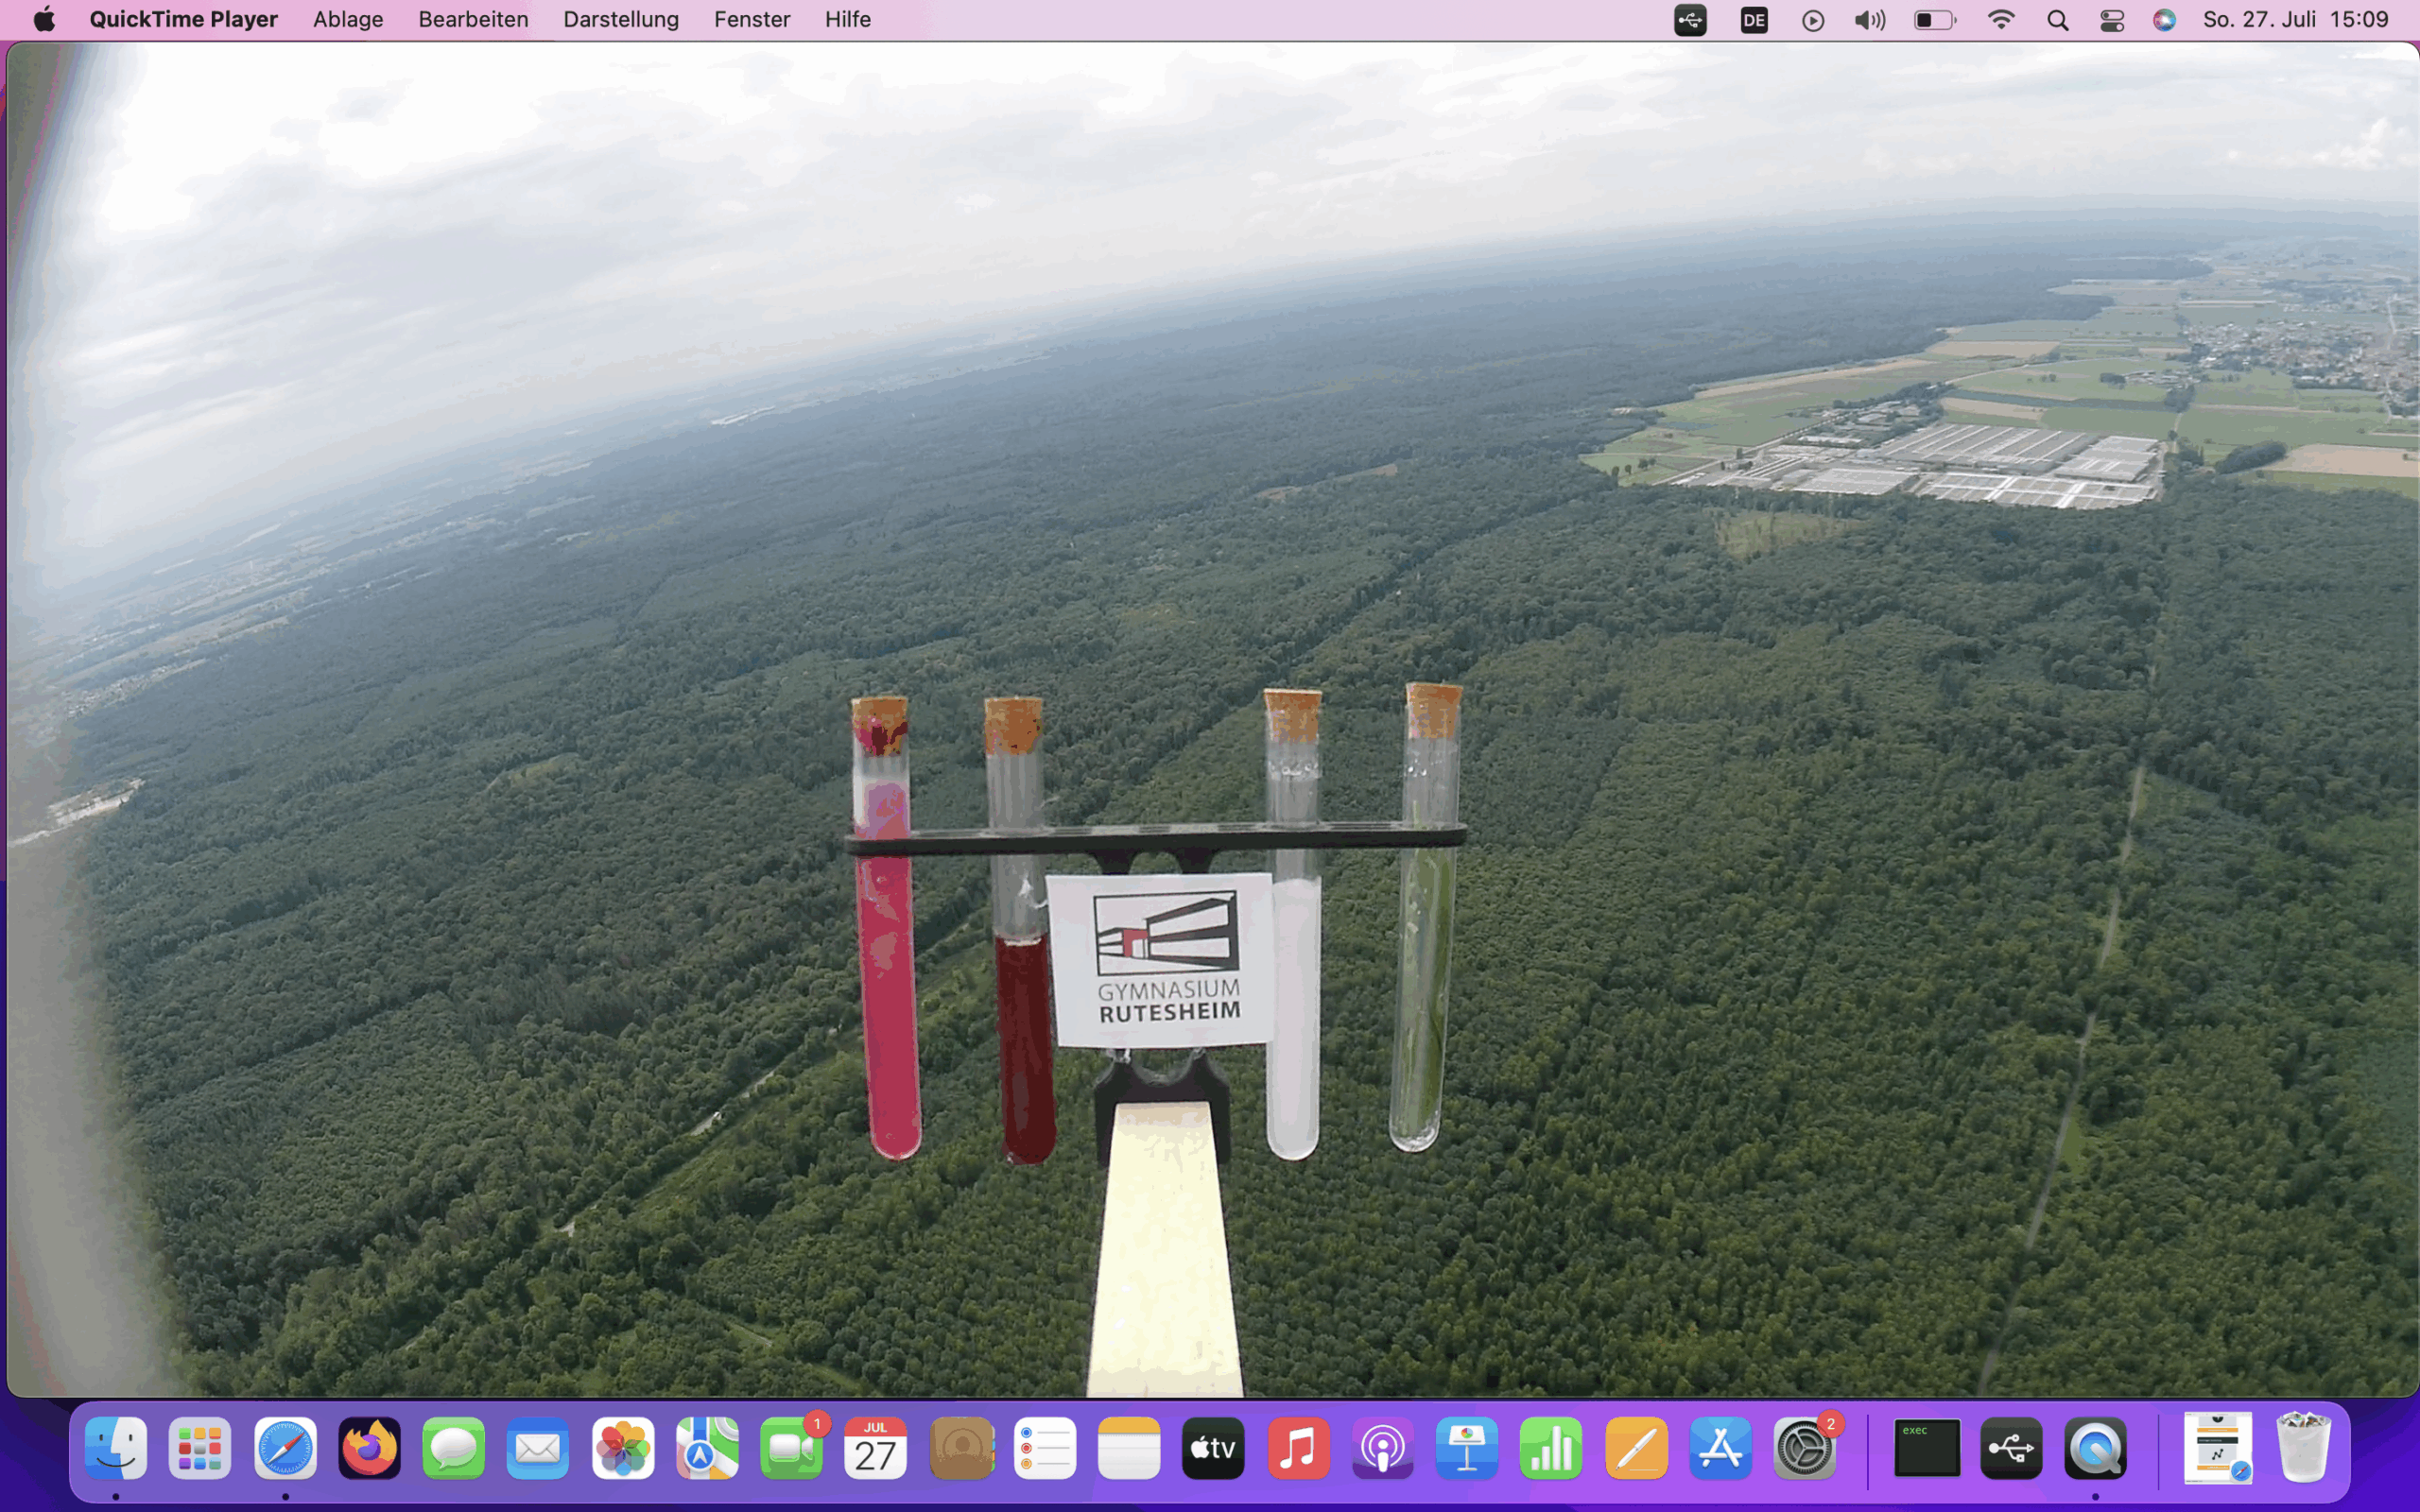The width and height of the screenshot is (2420, 1512).
Task: Open the Darstellung menu
Action: 620,19
